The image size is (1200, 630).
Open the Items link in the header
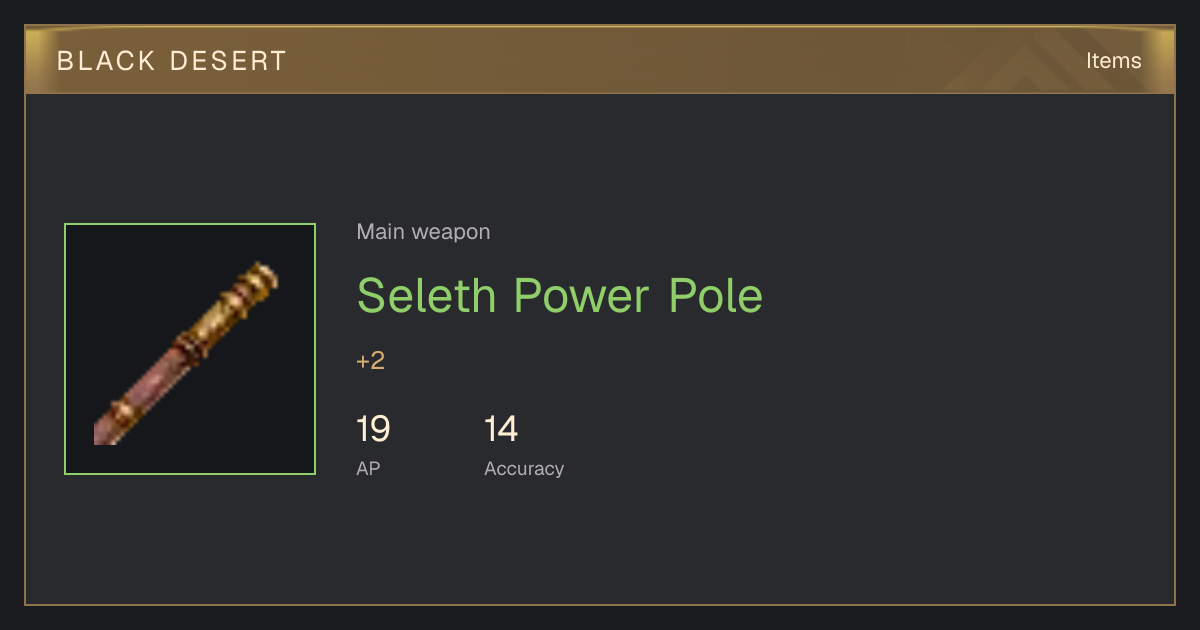tap(1113, 61)
